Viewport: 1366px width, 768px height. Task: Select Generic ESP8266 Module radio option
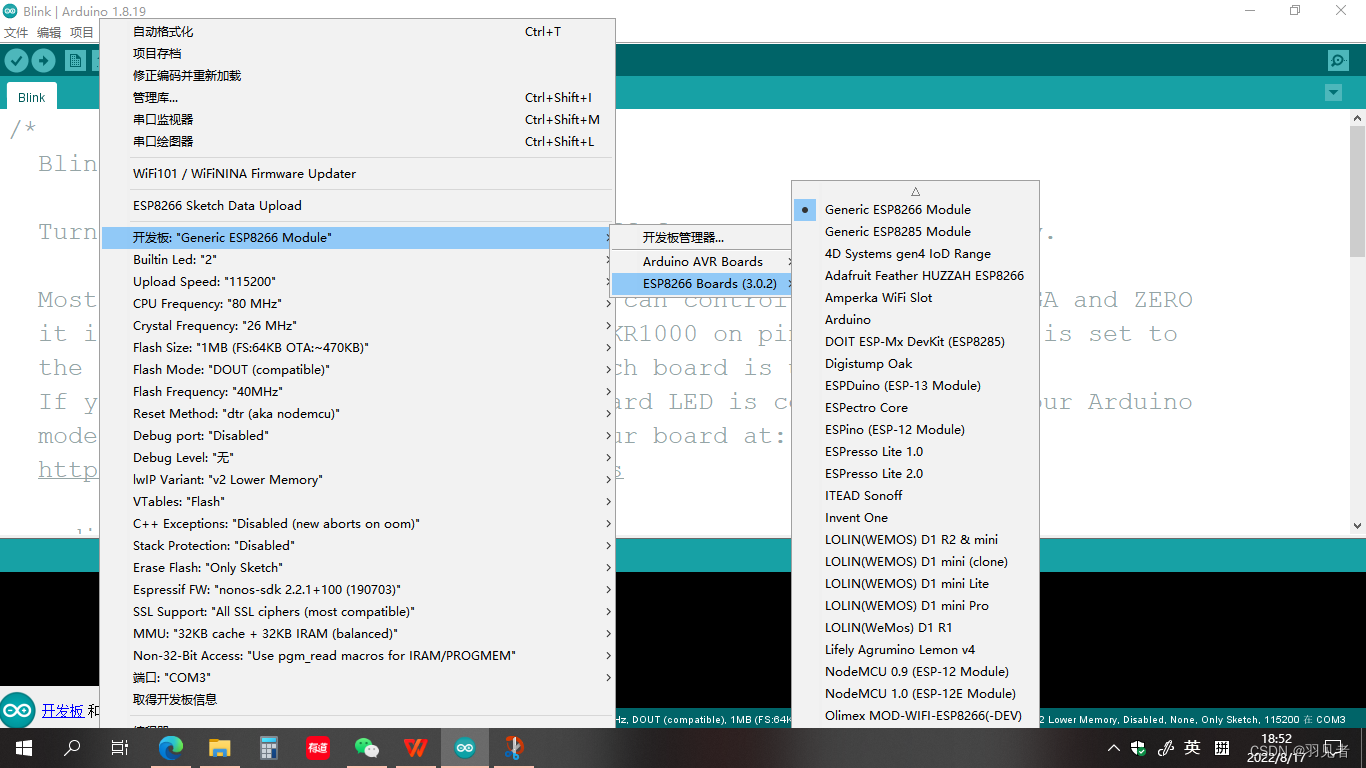tap(915, 210)
